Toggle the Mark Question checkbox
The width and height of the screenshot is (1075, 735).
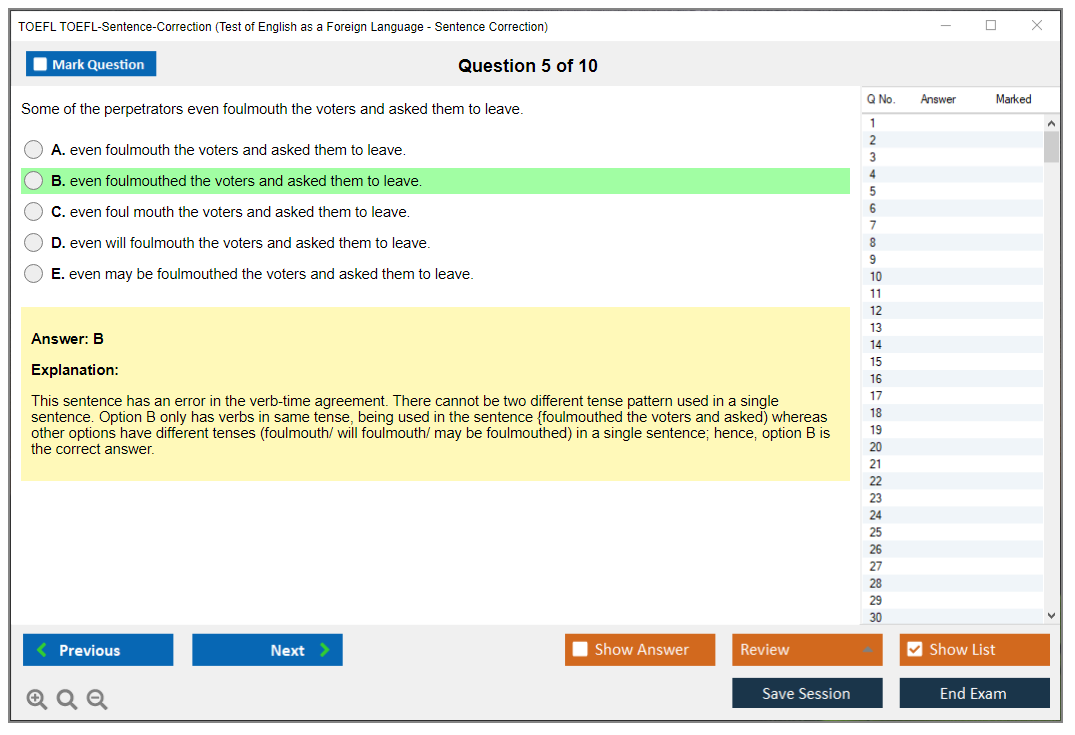coord(41,65)
